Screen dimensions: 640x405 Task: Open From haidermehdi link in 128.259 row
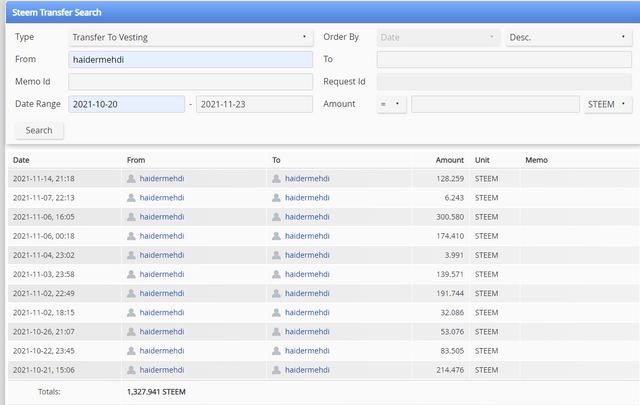click(162, 178)
